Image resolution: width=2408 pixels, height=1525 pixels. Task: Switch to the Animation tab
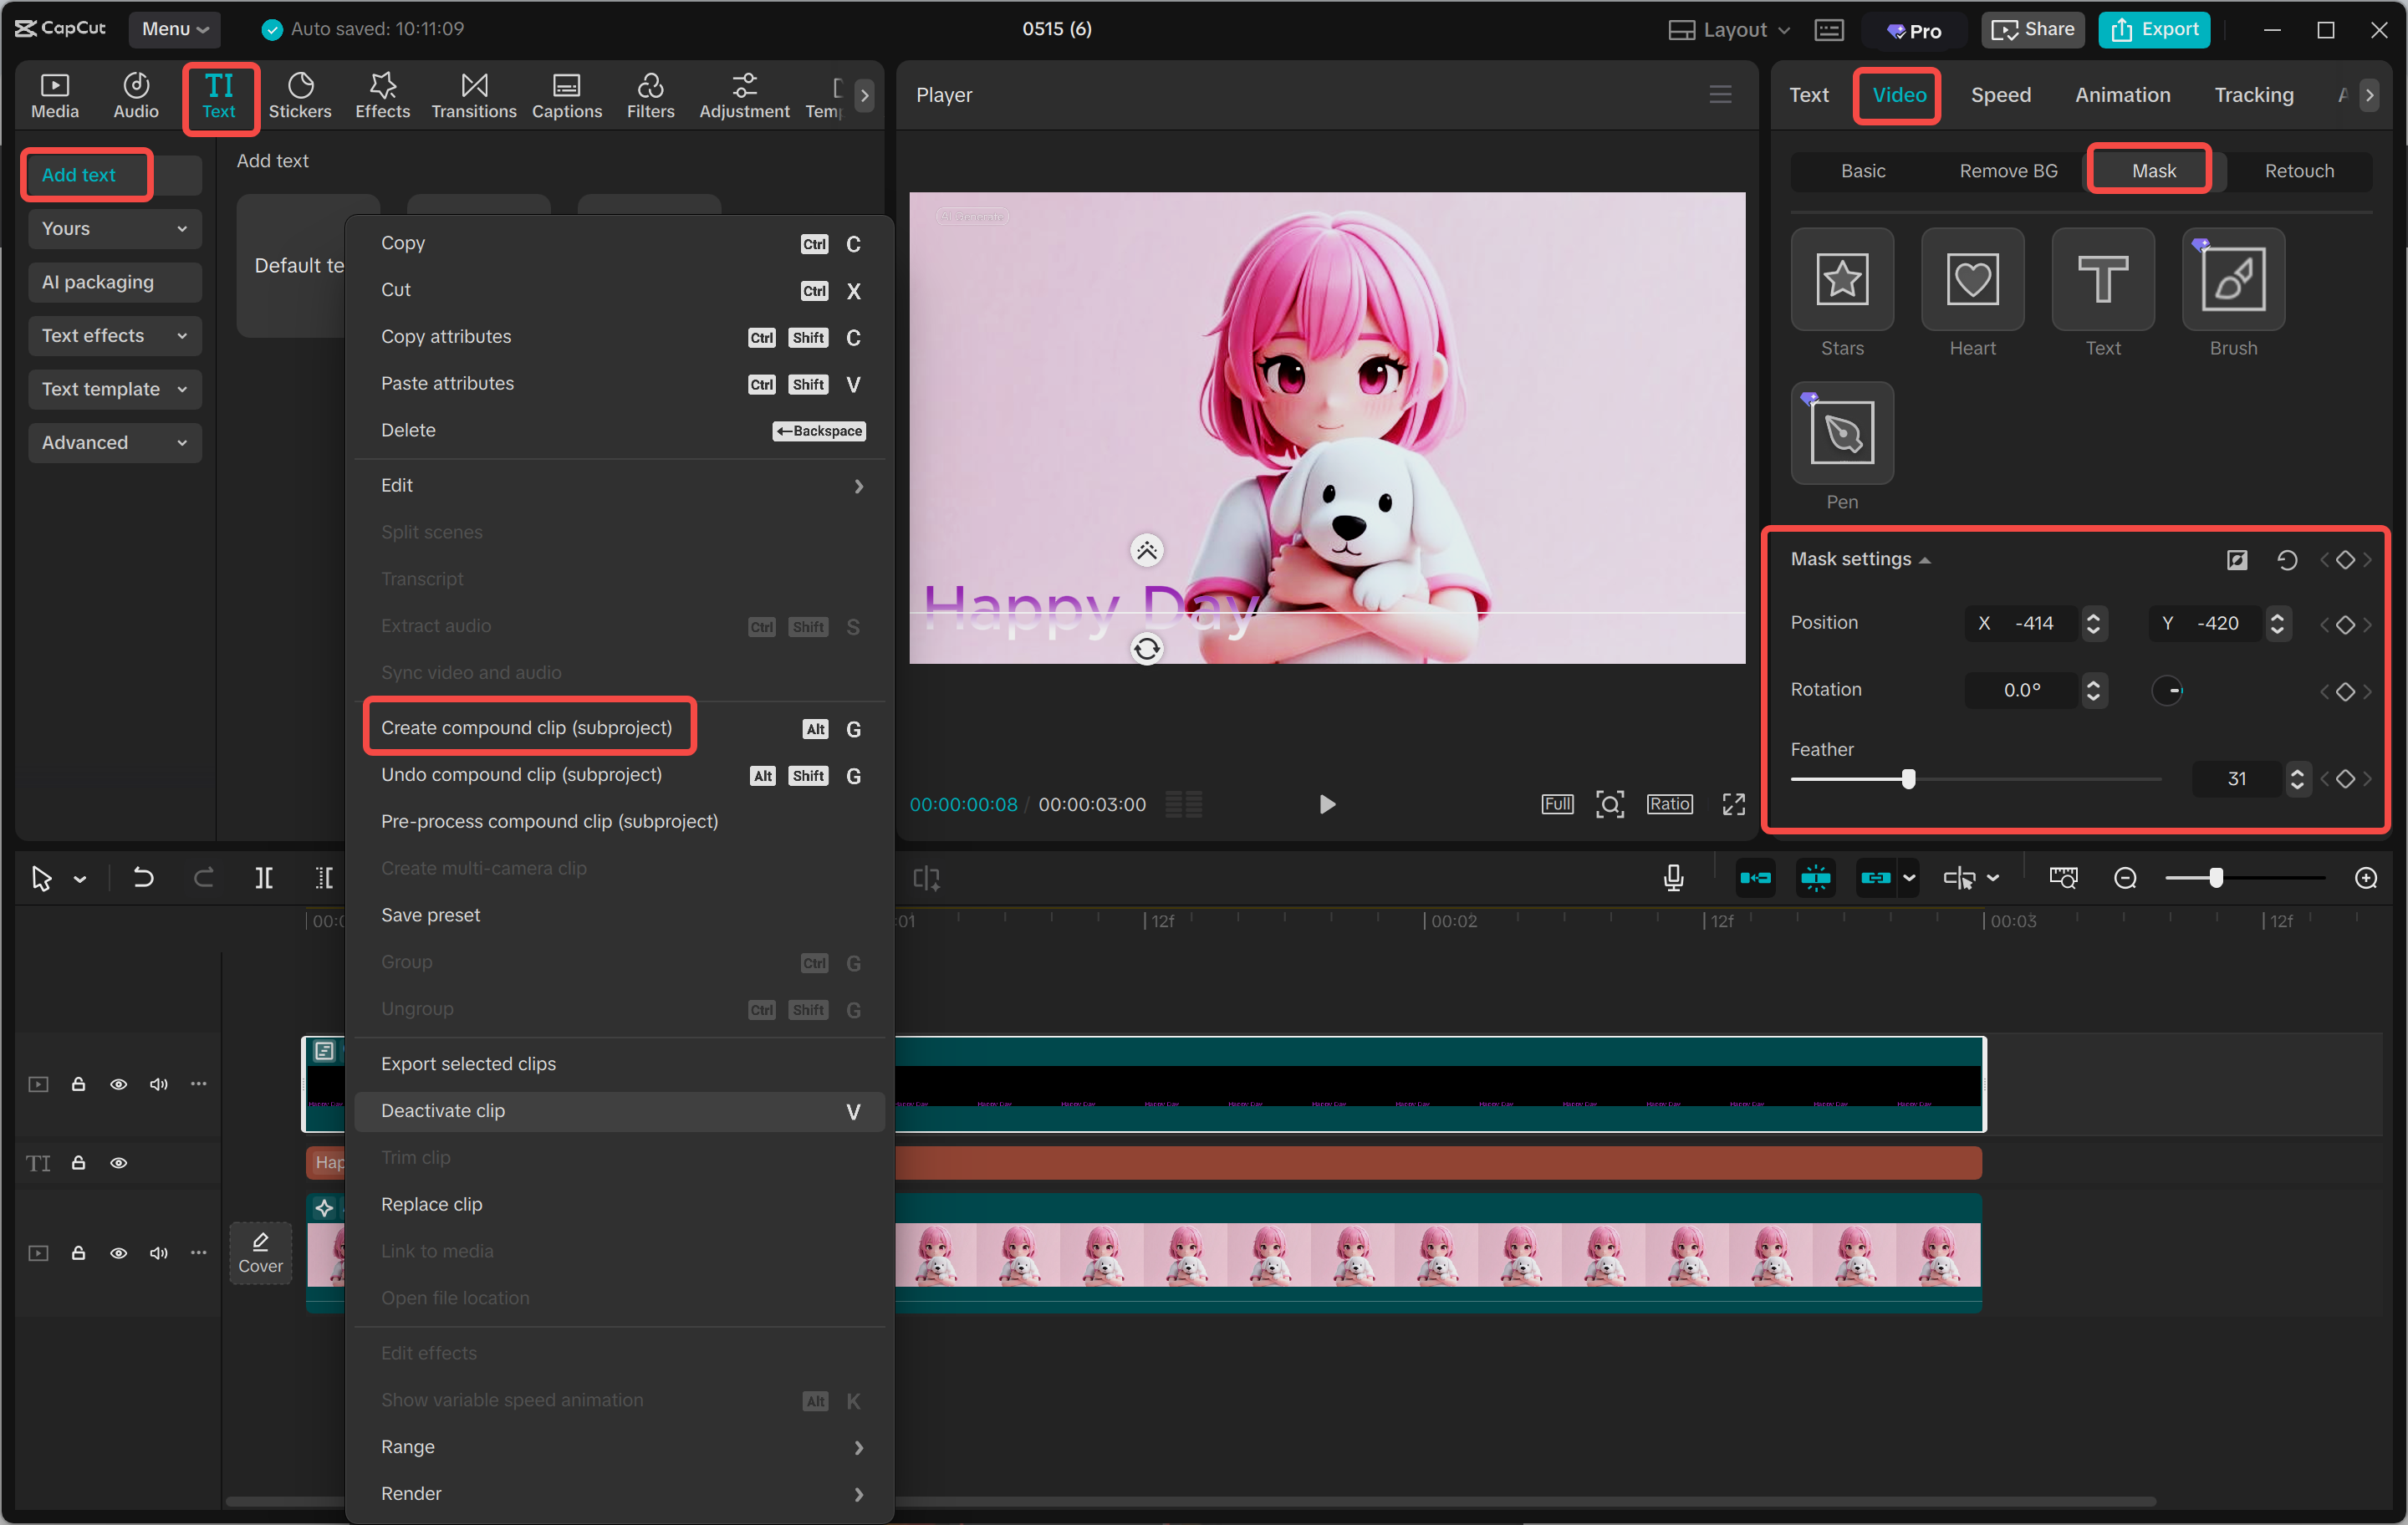pos(2122,95)
